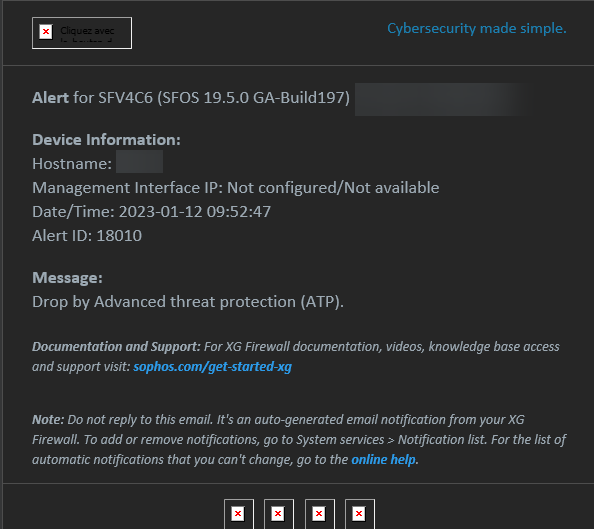This screenshot has height=529, width=594.
Task: Click the "Documentation and Support:" label
Action: pos(116,347)
